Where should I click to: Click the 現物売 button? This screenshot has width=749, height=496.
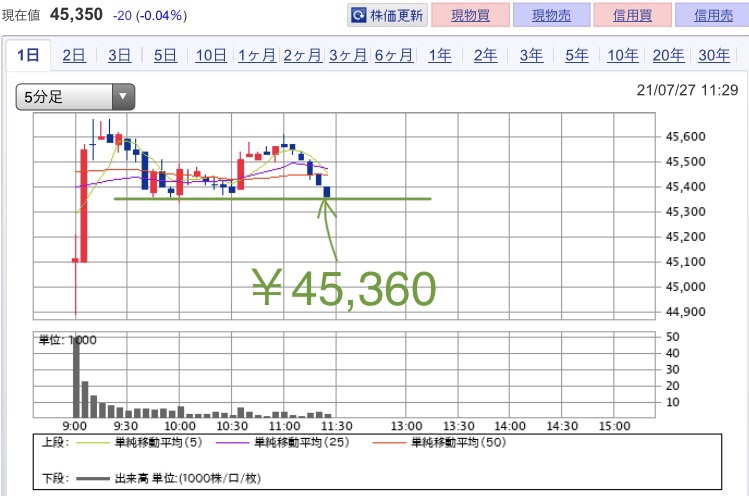click(552, 15)
